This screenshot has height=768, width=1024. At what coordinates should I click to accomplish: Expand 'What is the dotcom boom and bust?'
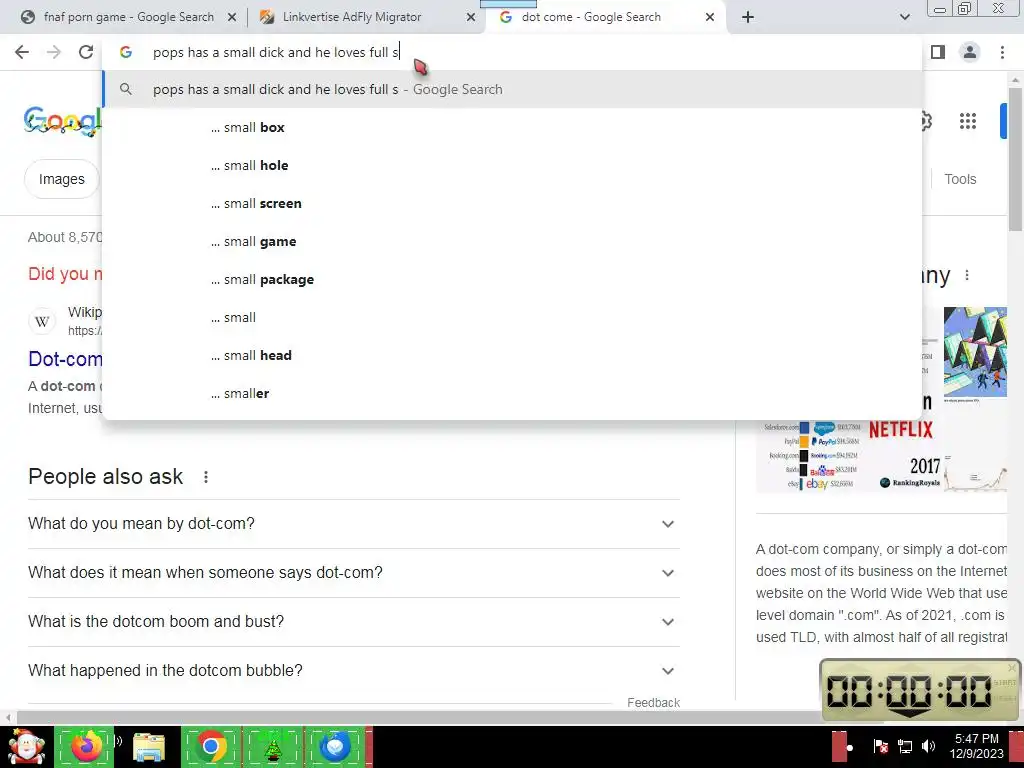(353, 622)
